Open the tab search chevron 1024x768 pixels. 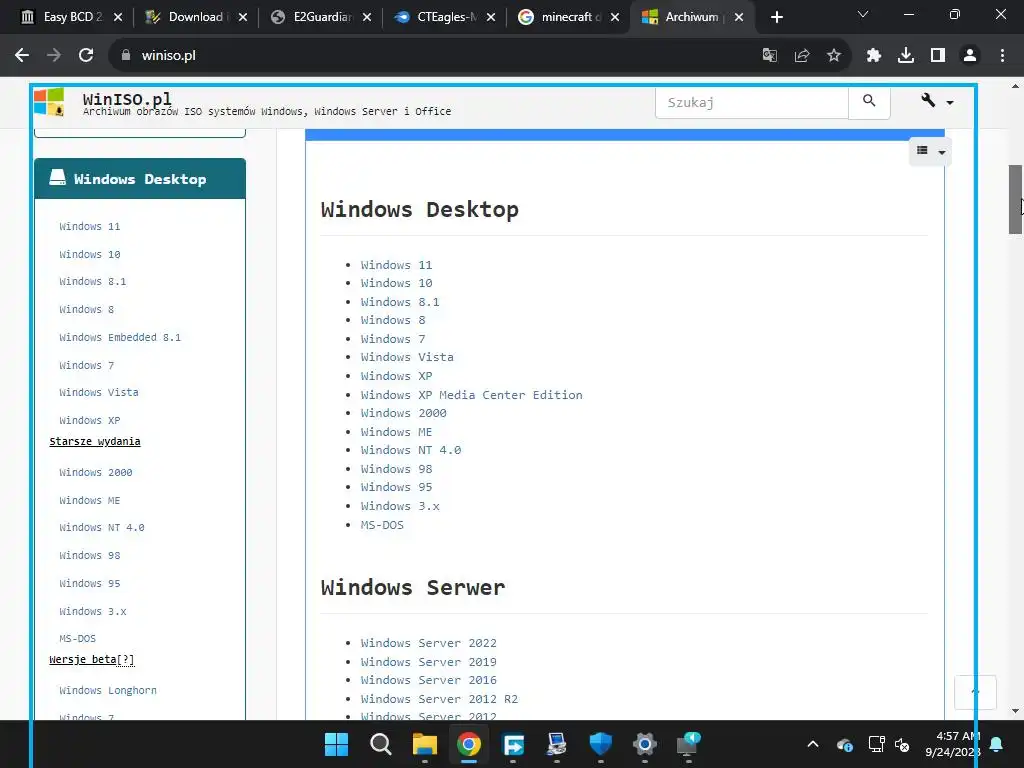pyautogui.click(x=863, y=14)
